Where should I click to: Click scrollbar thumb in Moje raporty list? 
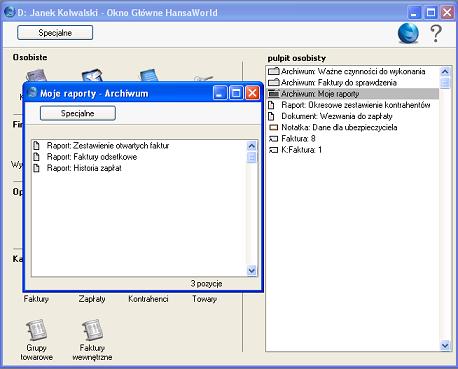coord(252,157)
